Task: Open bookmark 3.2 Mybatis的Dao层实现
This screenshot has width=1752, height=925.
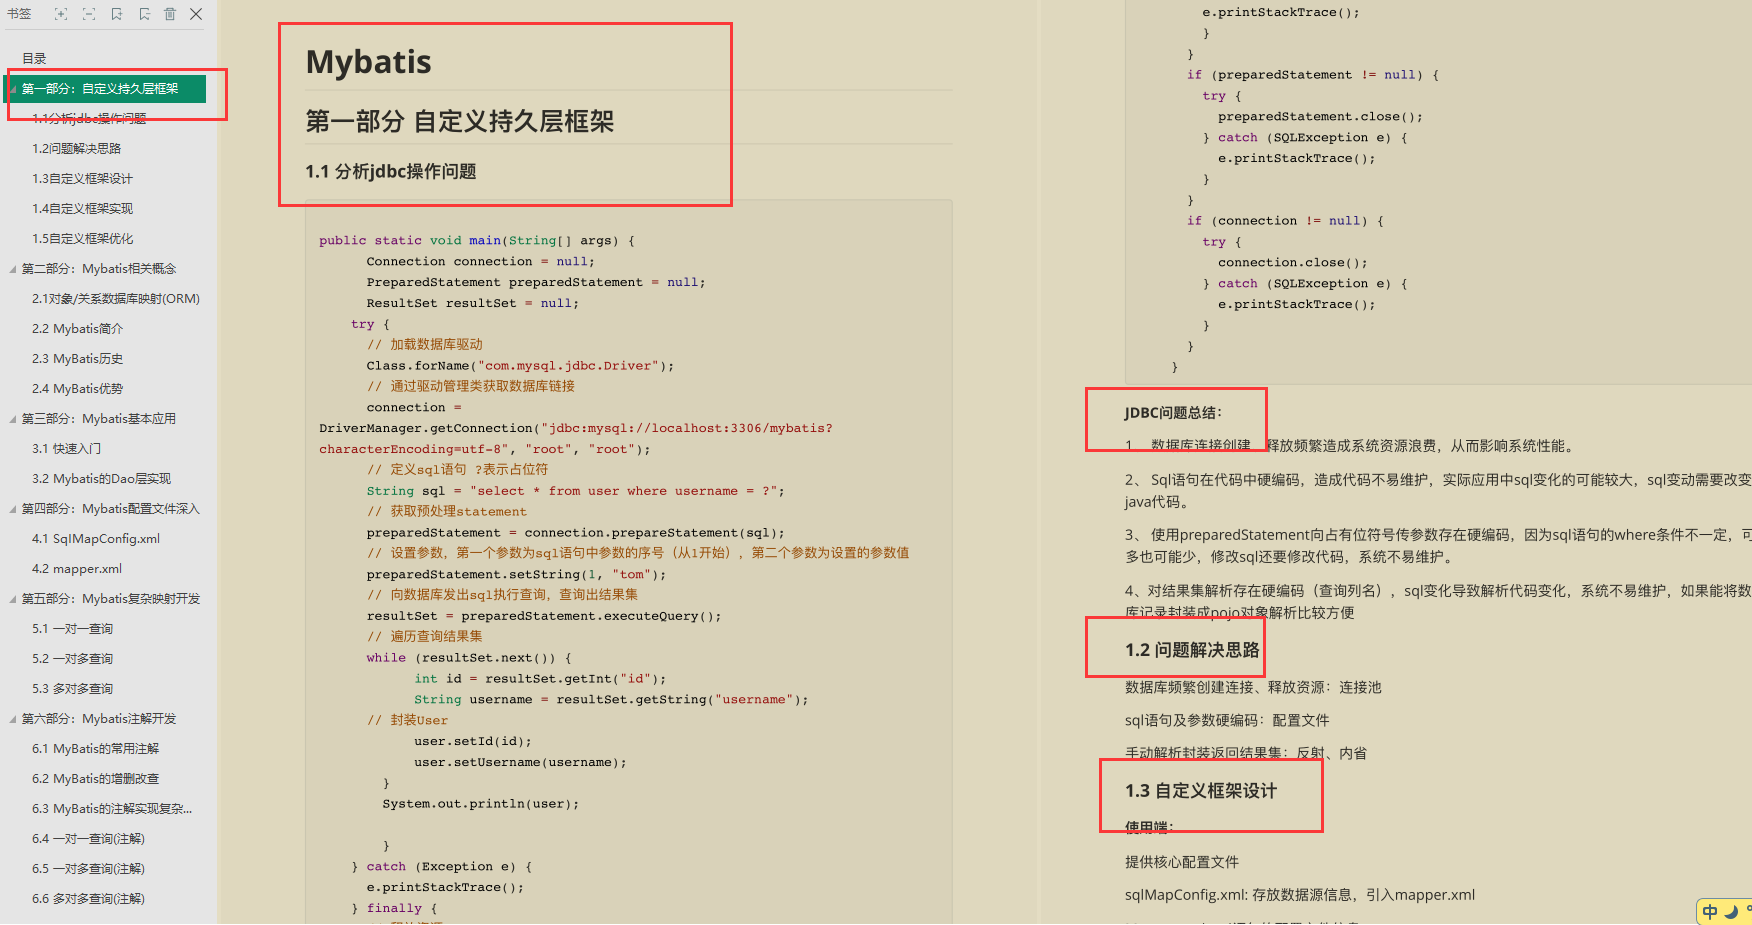Action: coord(101,479)
